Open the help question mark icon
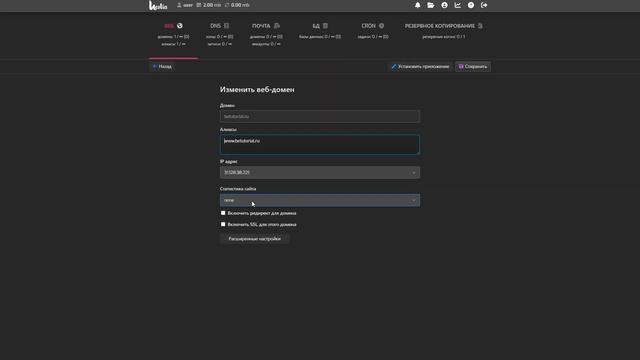The height and width of the screenshot is (360, 640). pos(471,5)
